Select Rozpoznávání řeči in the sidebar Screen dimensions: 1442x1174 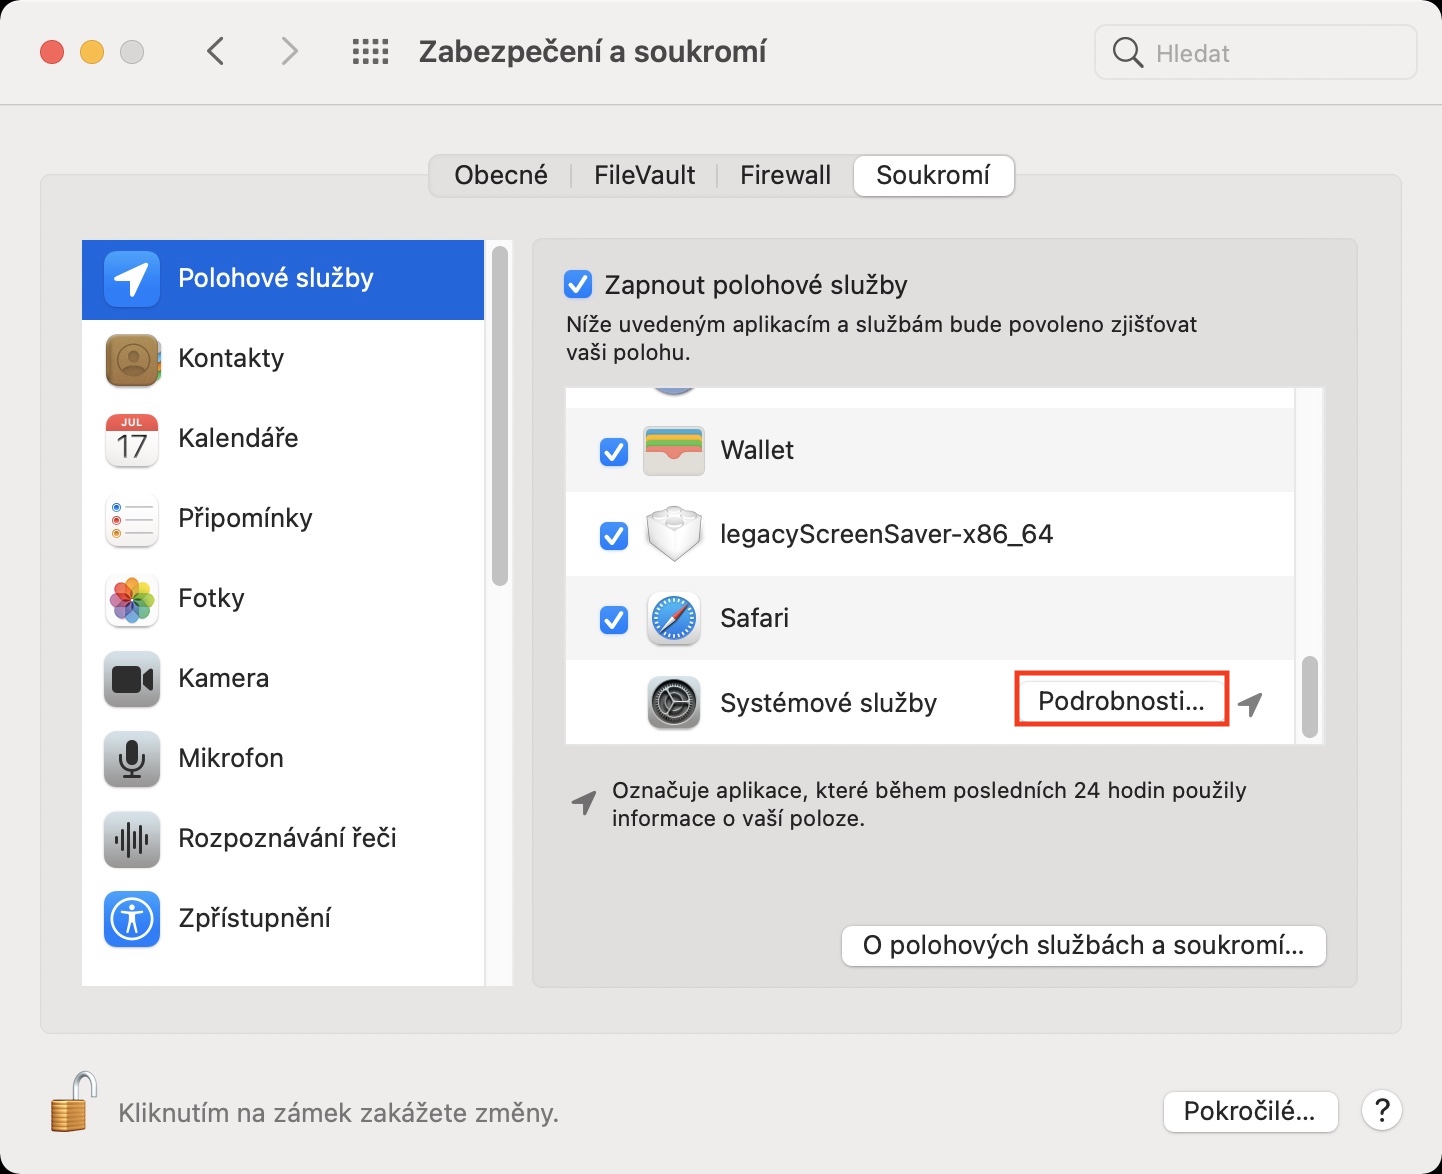coord(286,839)
